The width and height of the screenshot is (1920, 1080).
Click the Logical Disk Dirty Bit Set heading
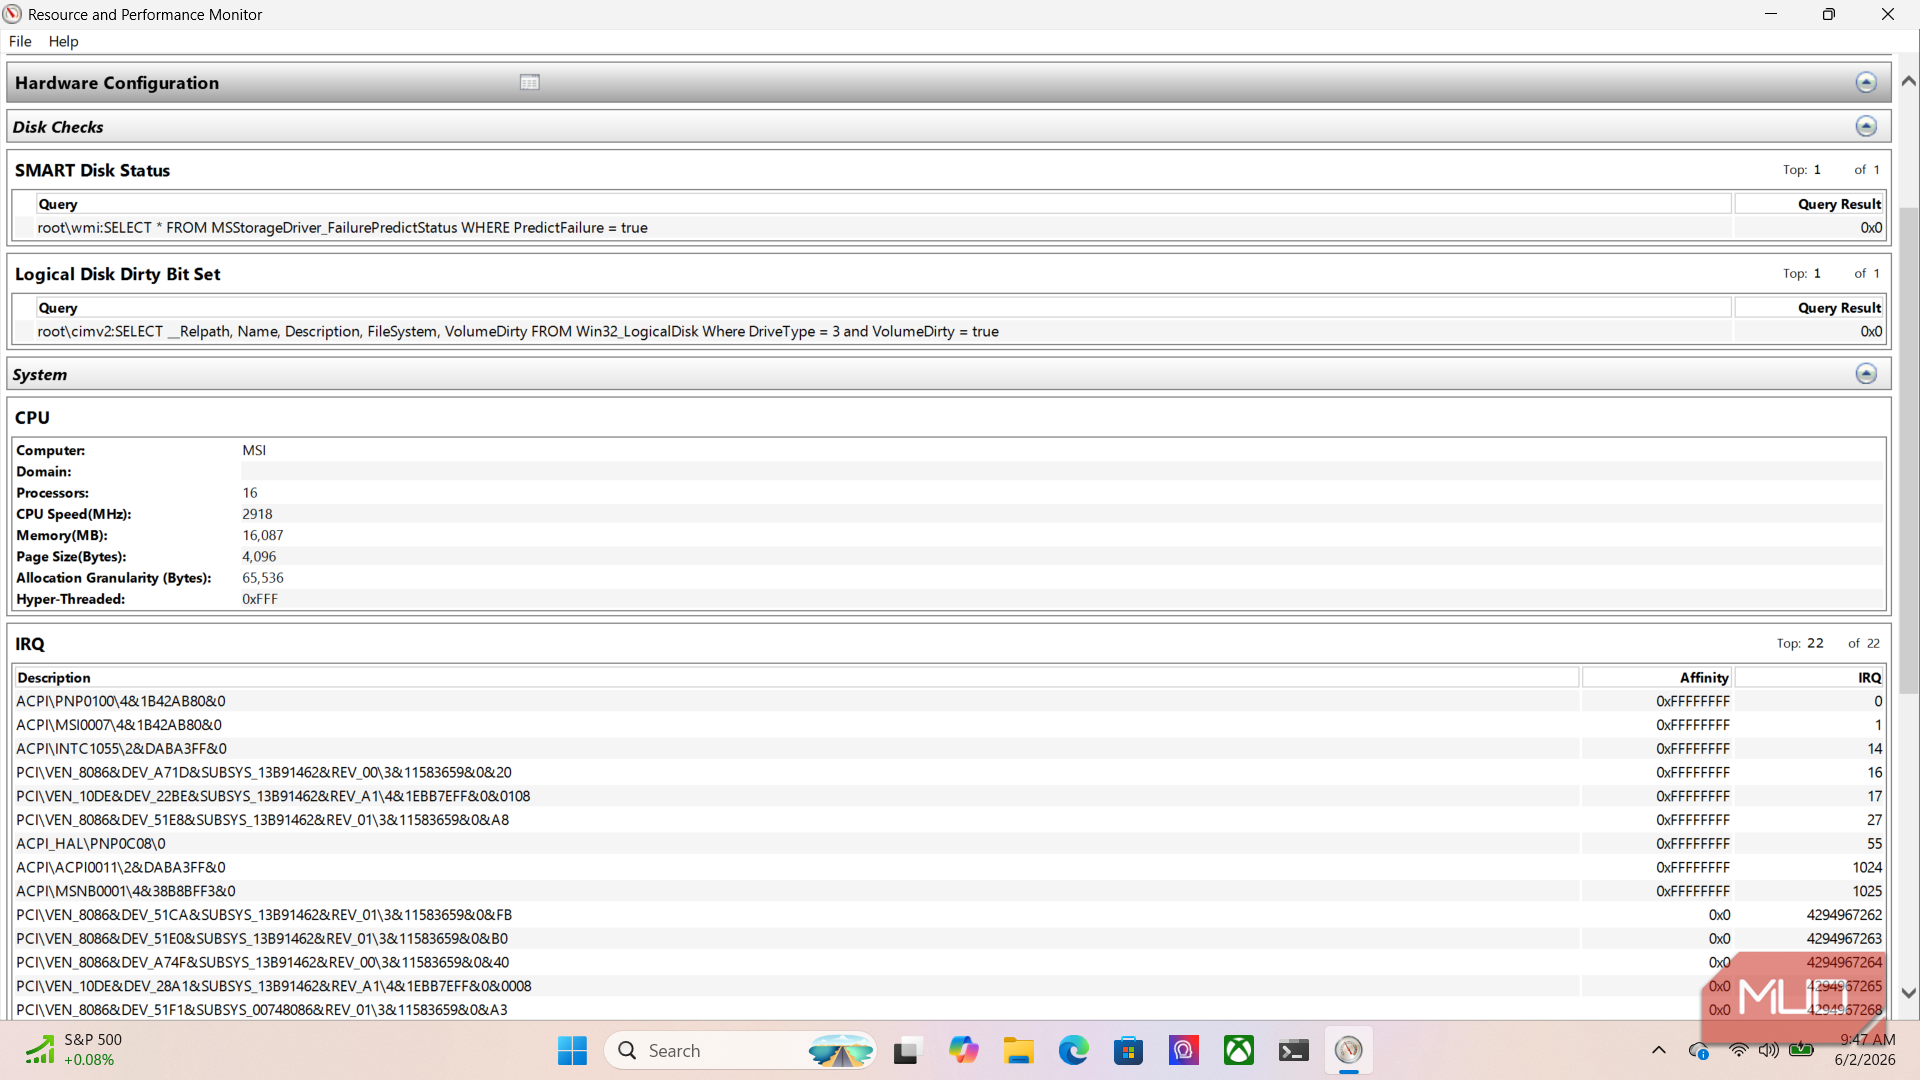[x=117, y=274]
